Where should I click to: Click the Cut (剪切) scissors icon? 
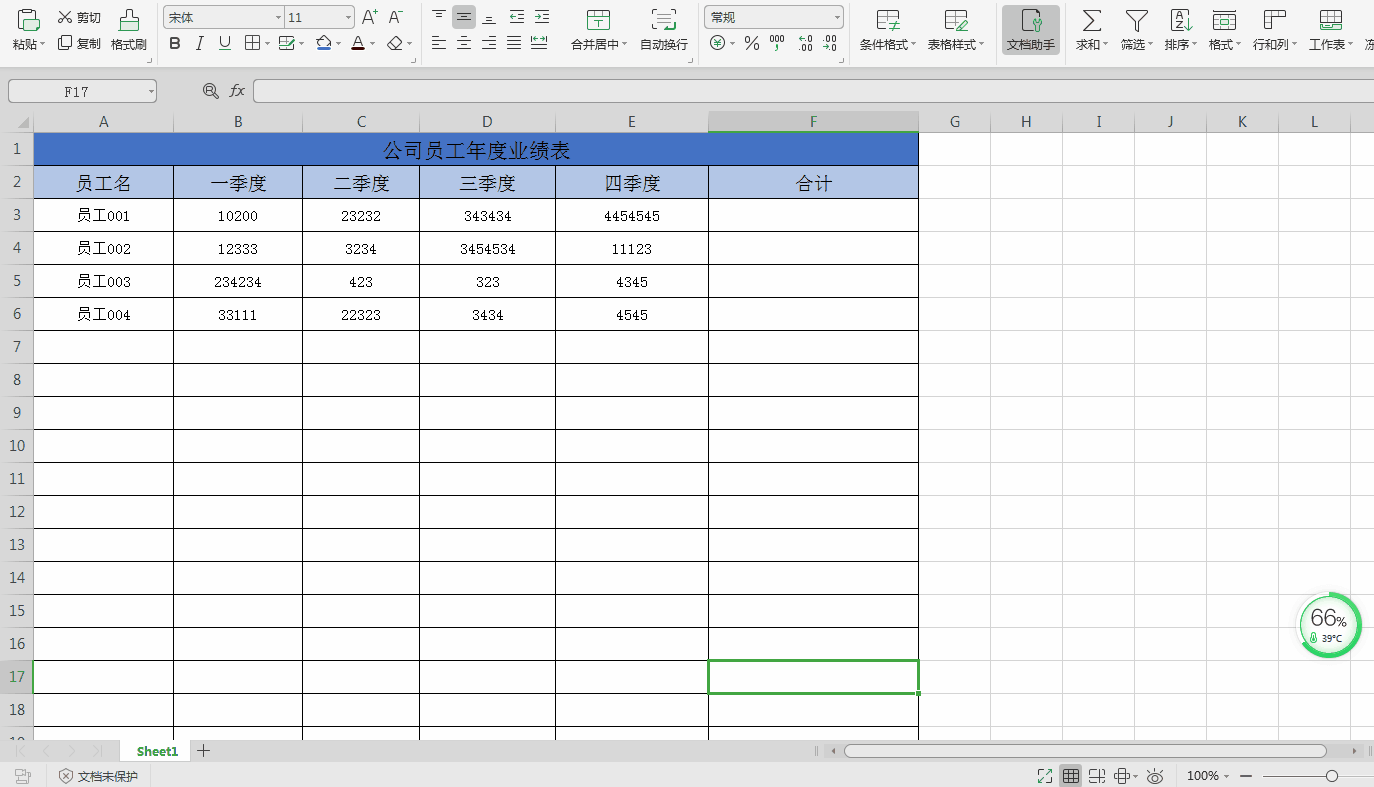pos(65,17)
